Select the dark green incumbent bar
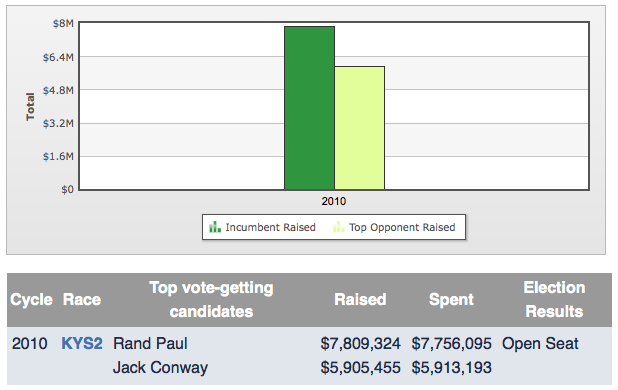The width and height of the screenshot is (618, 390). [x=309, y=108]
